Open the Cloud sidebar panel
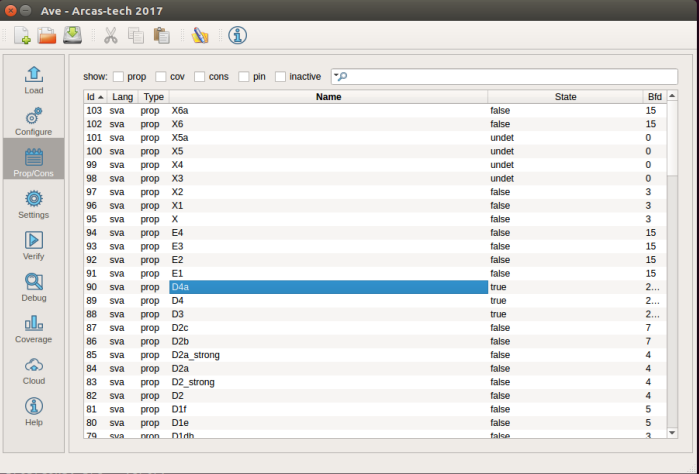This screenshot has width=699, height=474. click(x=34, y=370)
